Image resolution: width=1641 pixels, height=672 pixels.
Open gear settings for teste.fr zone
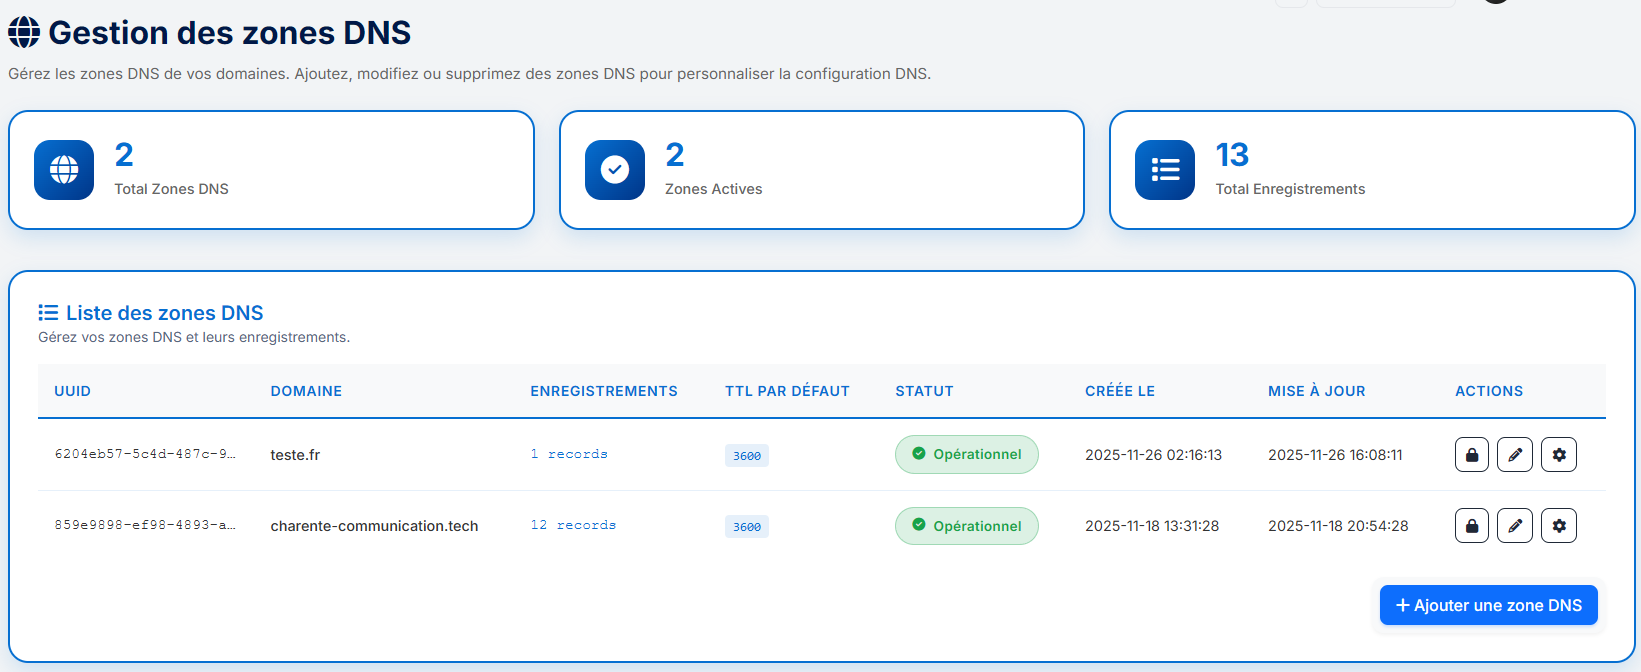[x=1558, y=455]
